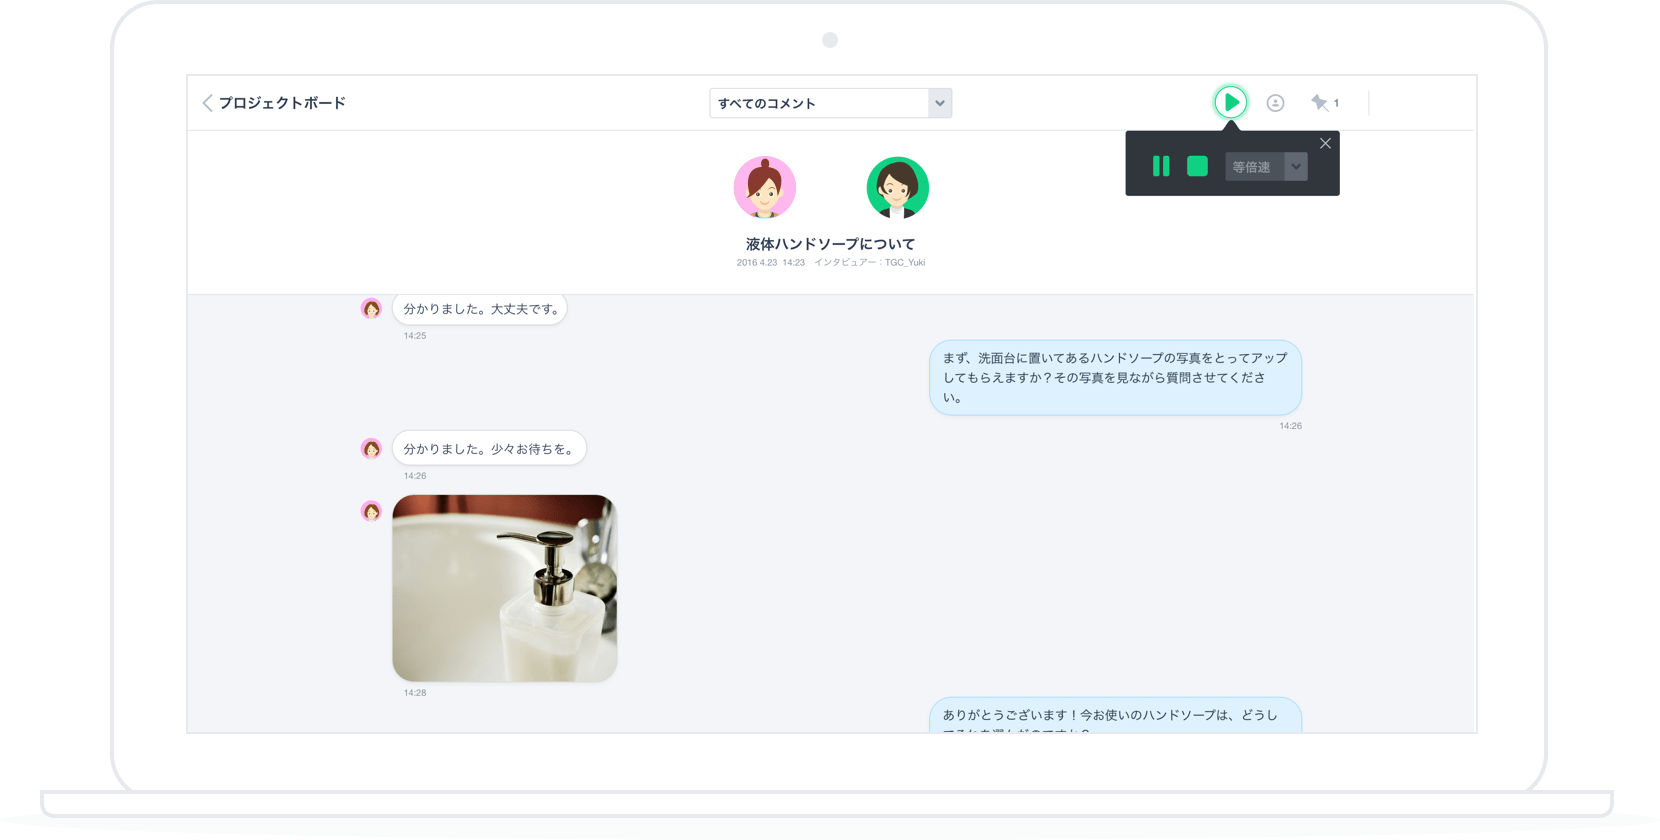Open the hand soap dispenser photo

click(x=505, y=588)
